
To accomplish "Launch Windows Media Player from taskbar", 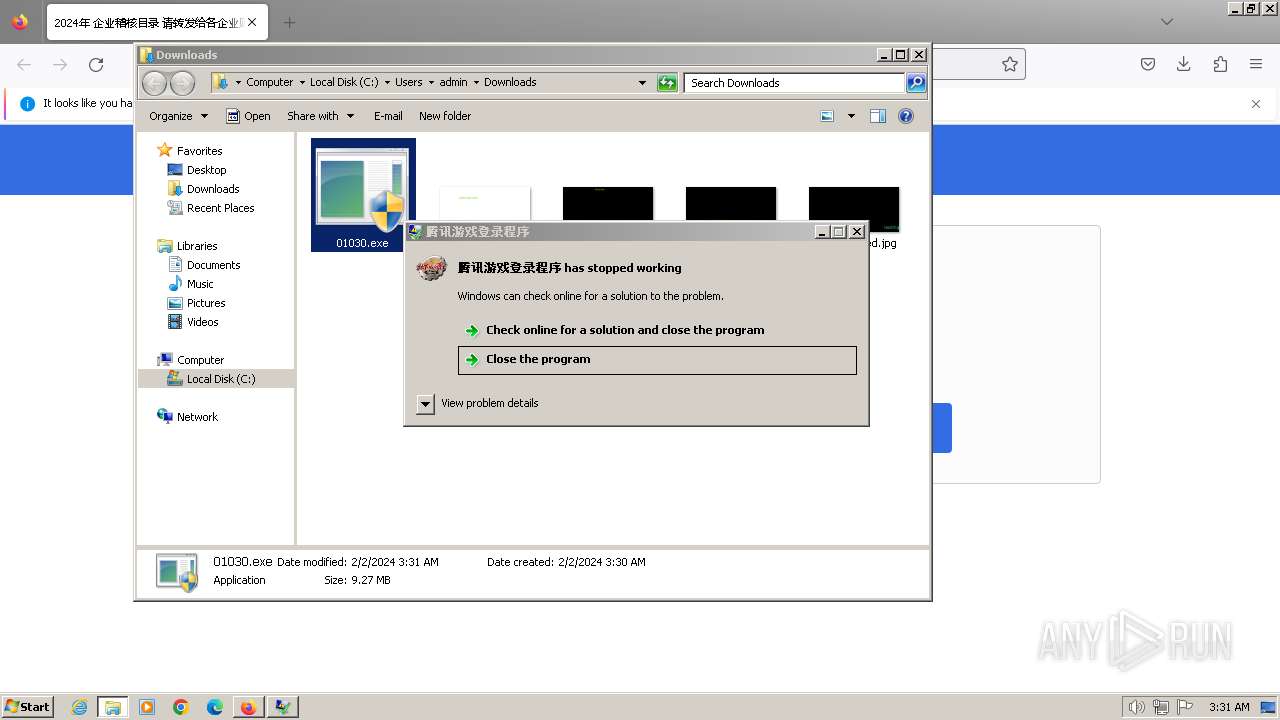I will tap(147, 707).
